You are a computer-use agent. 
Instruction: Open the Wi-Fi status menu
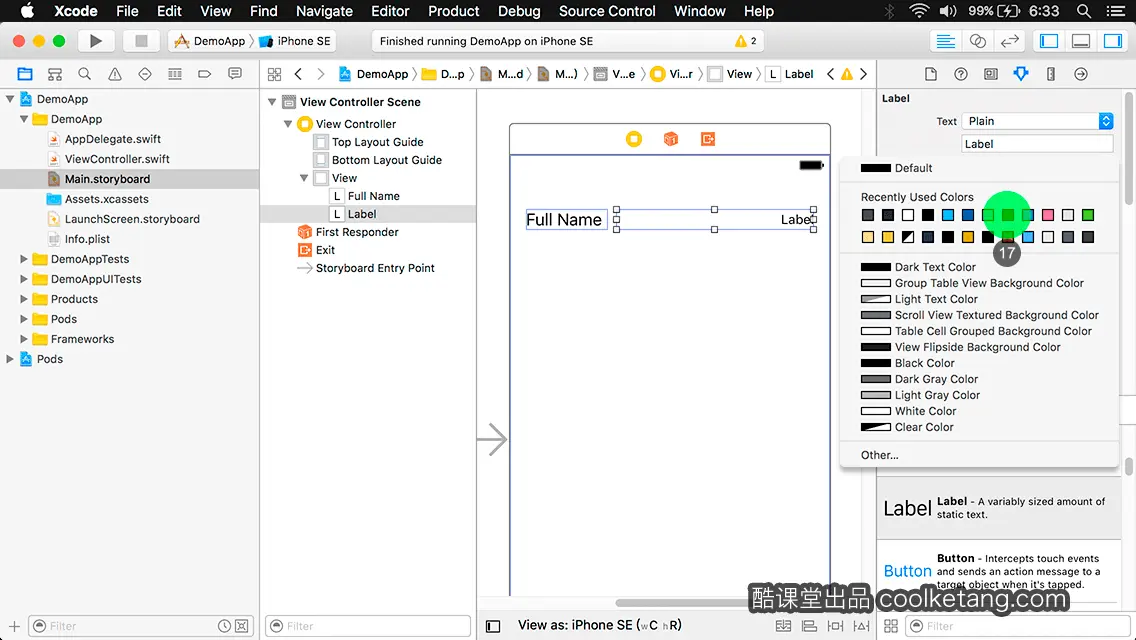coord(919,11)
